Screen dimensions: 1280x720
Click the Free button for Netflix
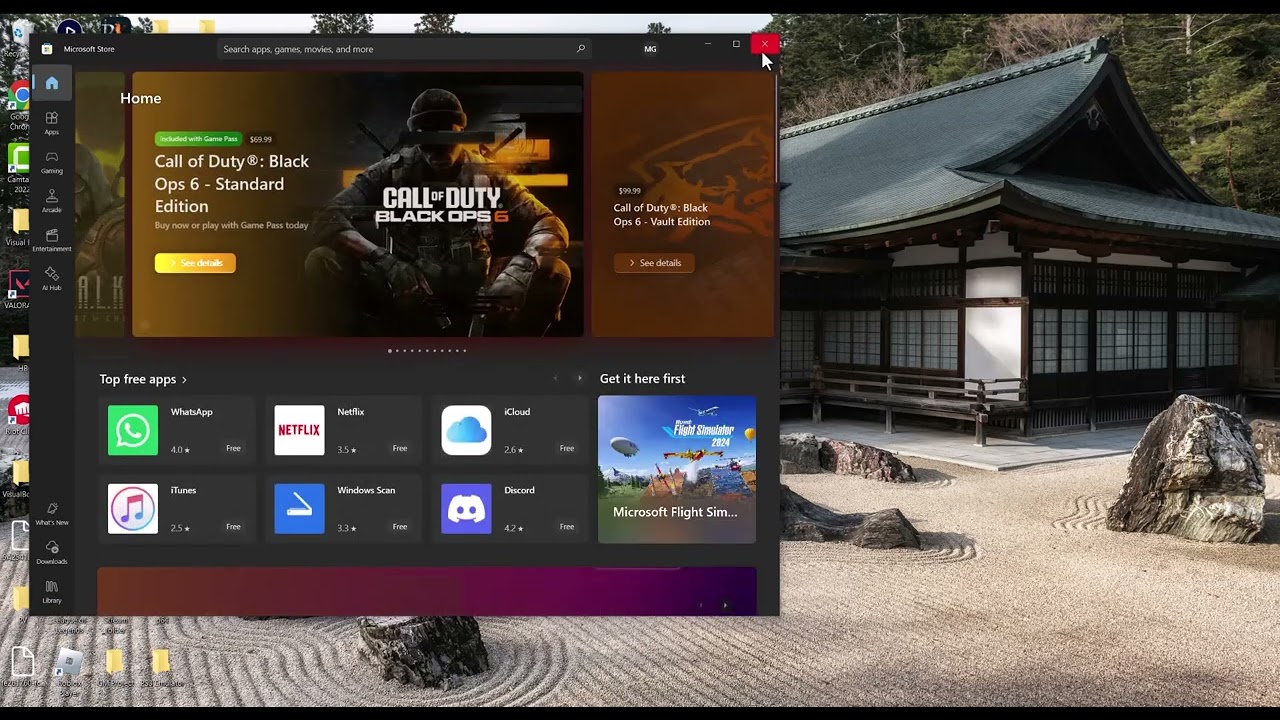[400, 448]
